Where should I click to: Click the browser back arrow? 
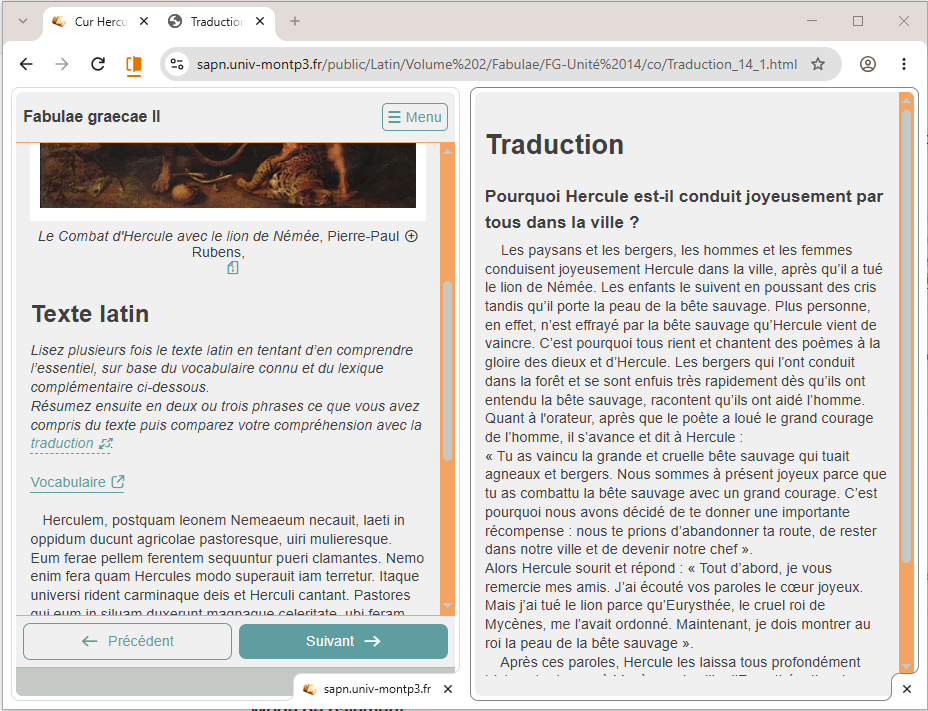(x=26, y=64)
